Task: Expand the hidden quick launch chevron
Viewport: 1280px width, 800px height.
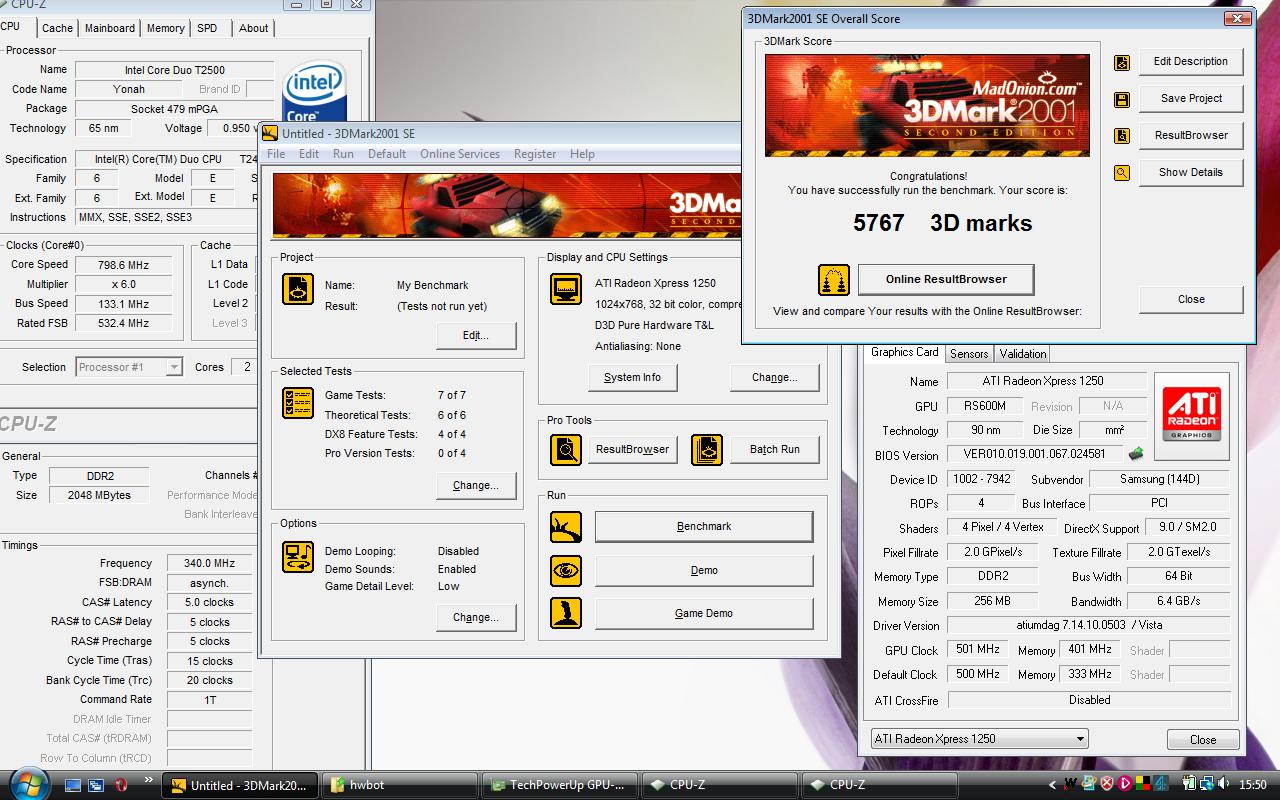Action: (149, 780)
